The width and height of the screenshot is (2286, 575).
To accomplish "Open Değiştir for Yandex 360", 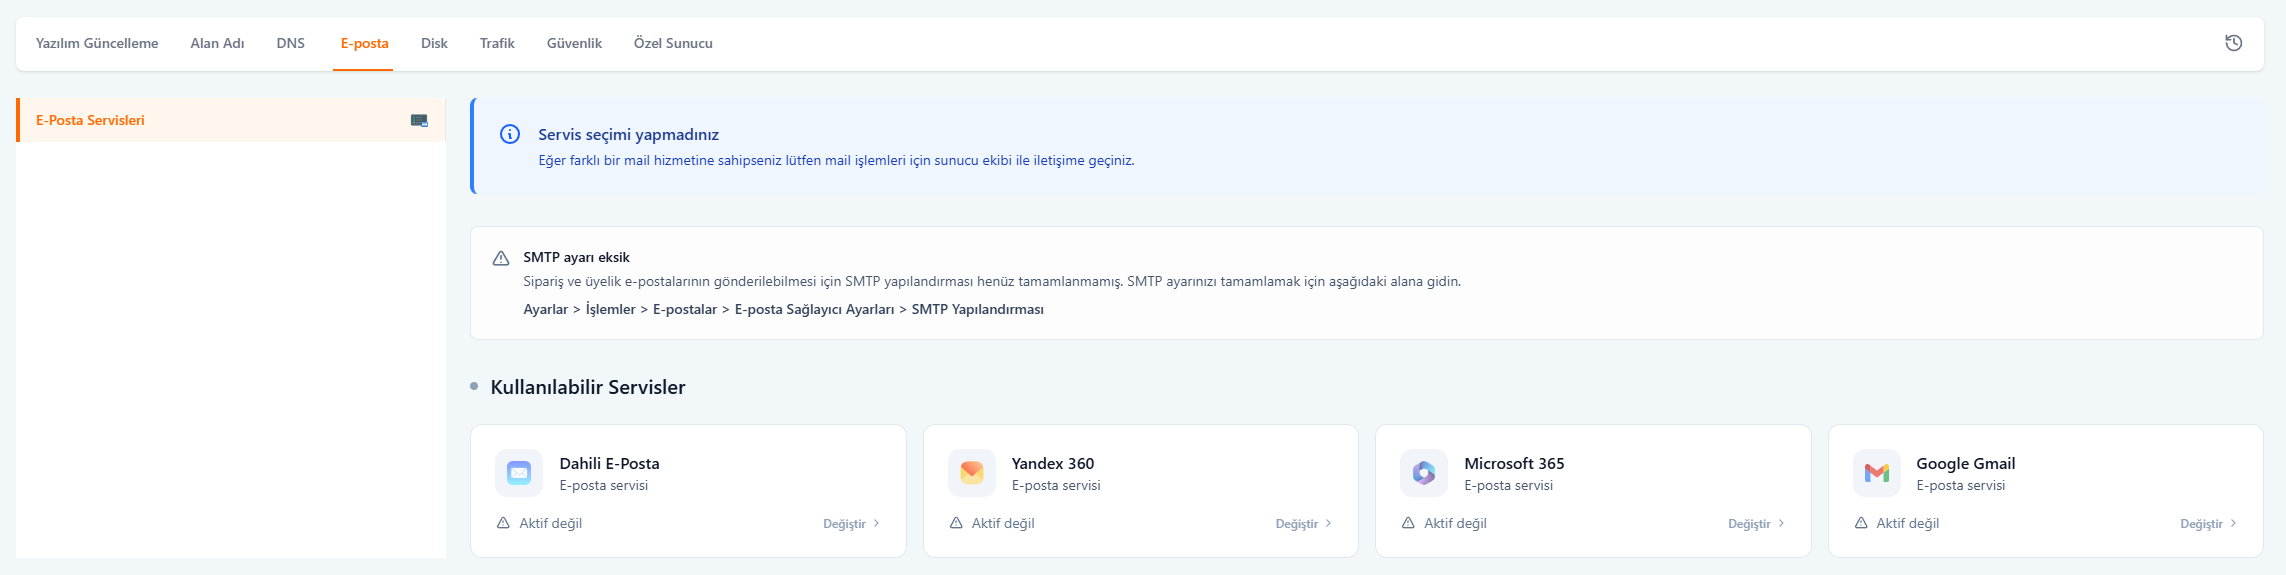I will 1303,524.
